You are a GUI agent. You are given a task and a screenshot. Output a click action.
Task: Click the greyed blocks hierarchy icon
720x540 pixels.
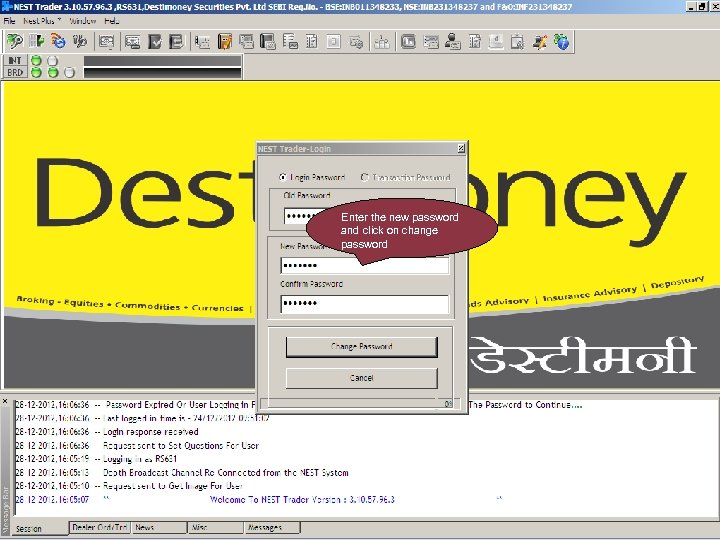click(382, 42)
